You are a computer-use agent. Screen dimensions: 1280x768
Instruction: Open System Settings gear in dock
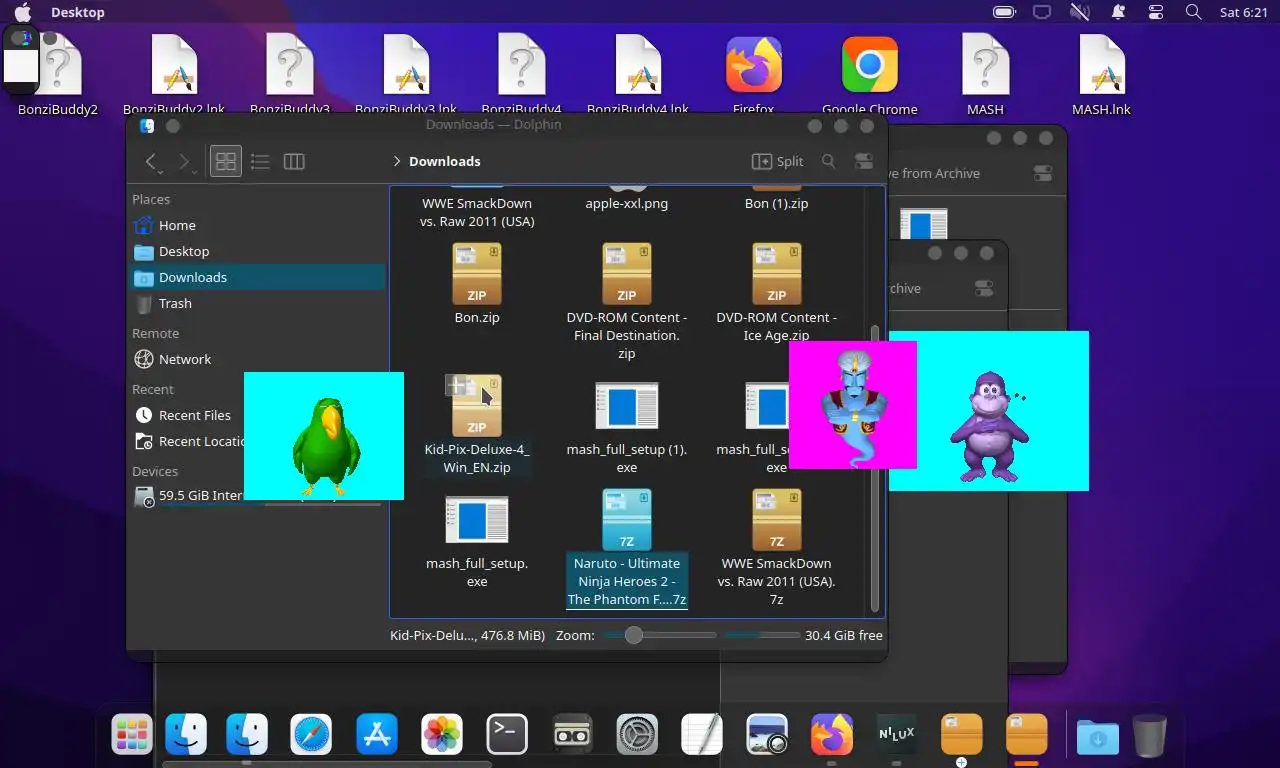tap(637, 735)
